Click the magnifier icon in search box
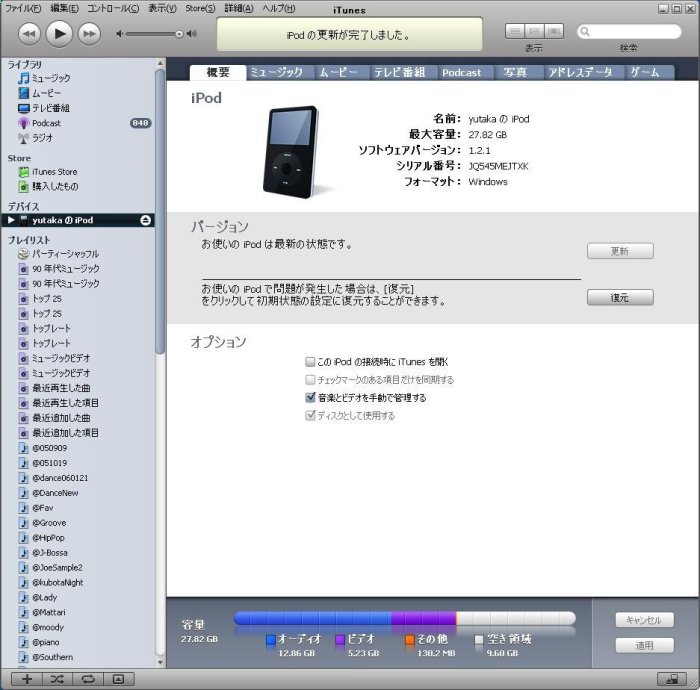 [585, 32]
